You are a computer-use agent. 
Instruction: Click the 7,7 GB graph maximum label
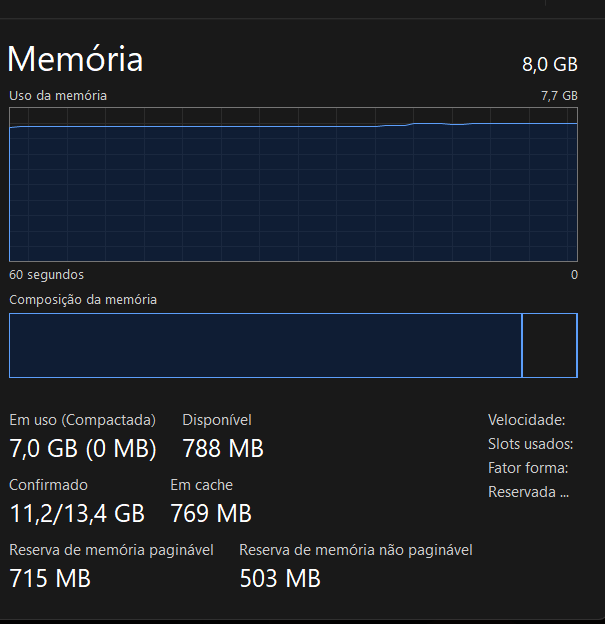point(559,96)
